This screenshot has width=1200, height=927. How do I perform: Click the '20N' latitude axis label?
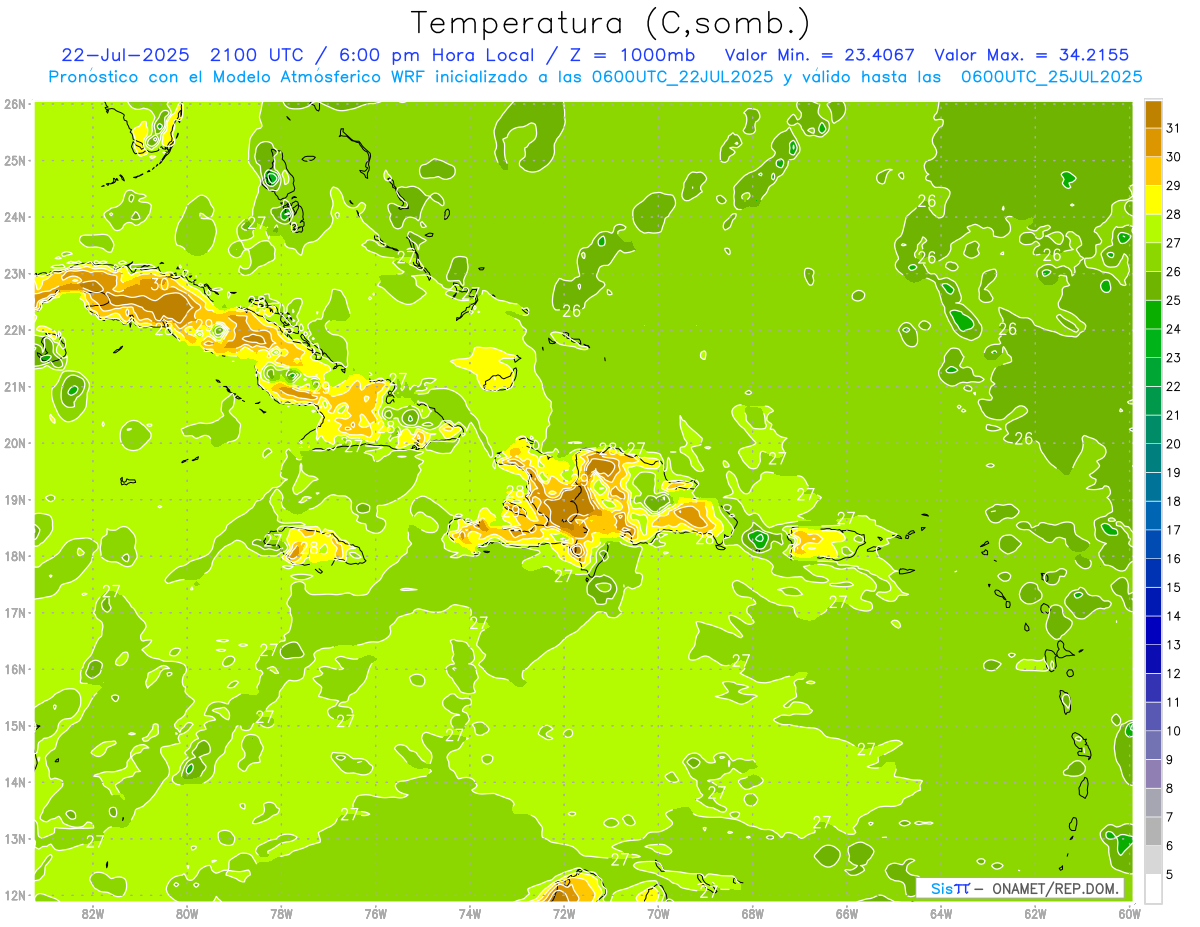14,443
